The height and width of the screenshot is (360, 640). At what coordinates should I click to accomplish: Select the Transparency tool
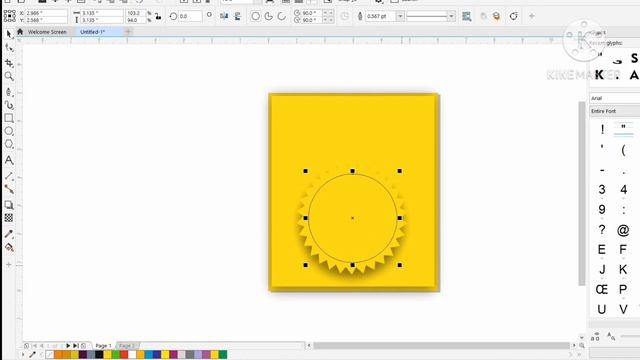(x=9, y=218)
